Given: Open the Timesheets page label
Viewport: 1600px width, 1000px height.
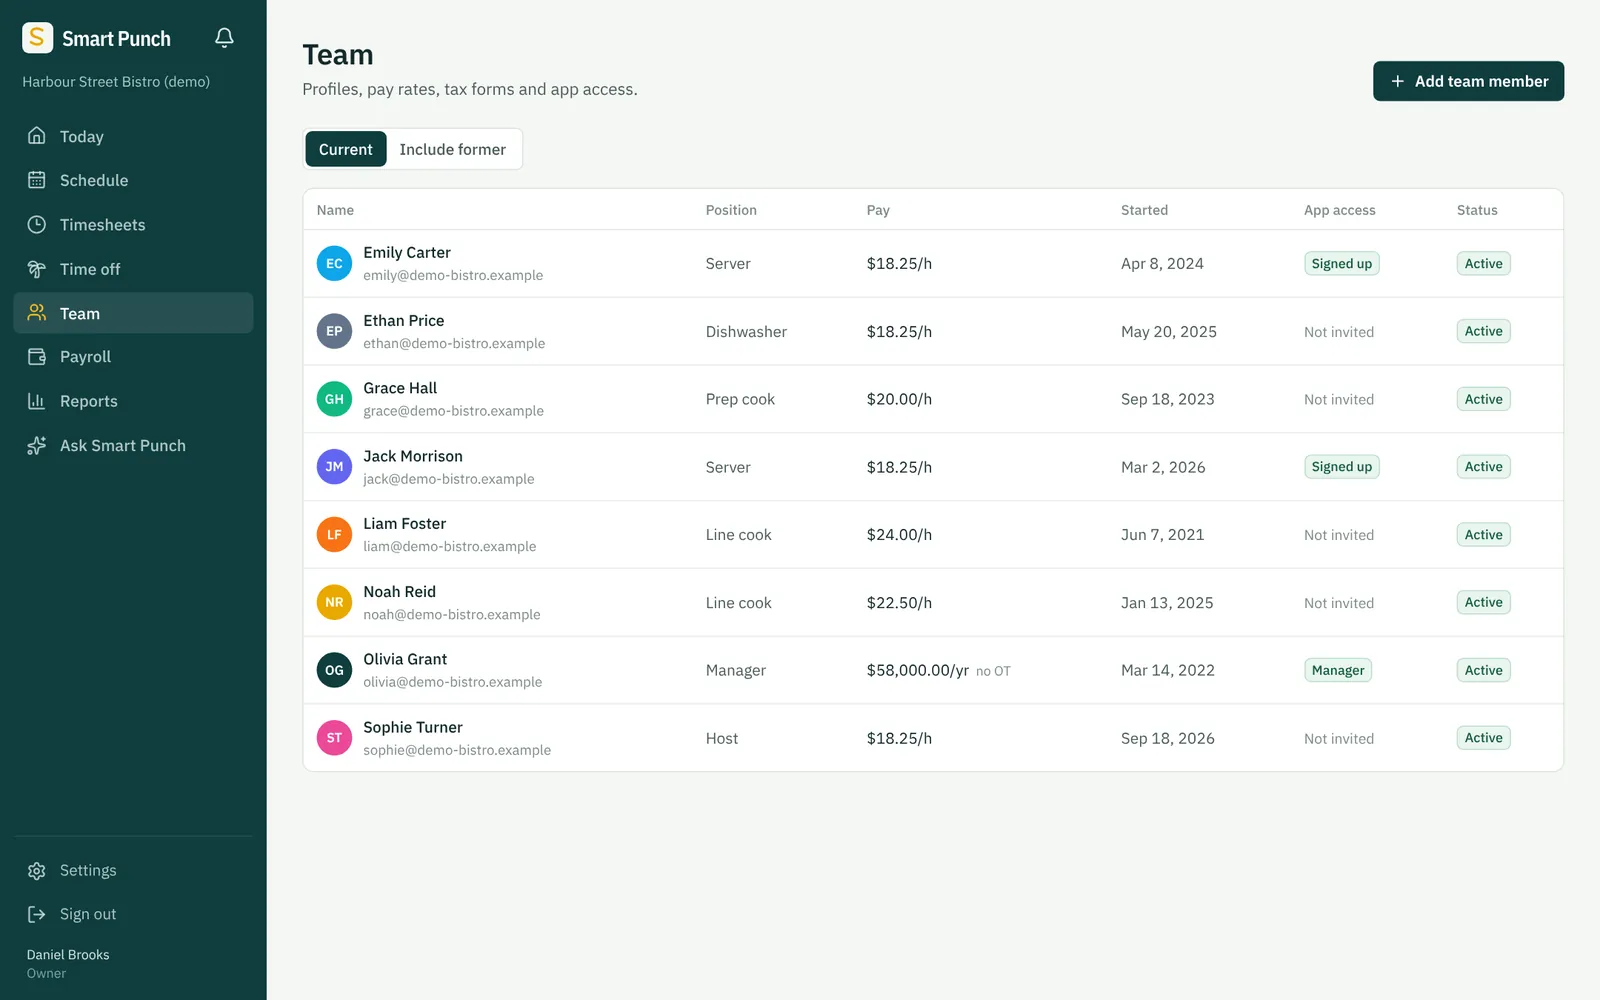Looking at the screenshot, I should click(x=102, y=225).
